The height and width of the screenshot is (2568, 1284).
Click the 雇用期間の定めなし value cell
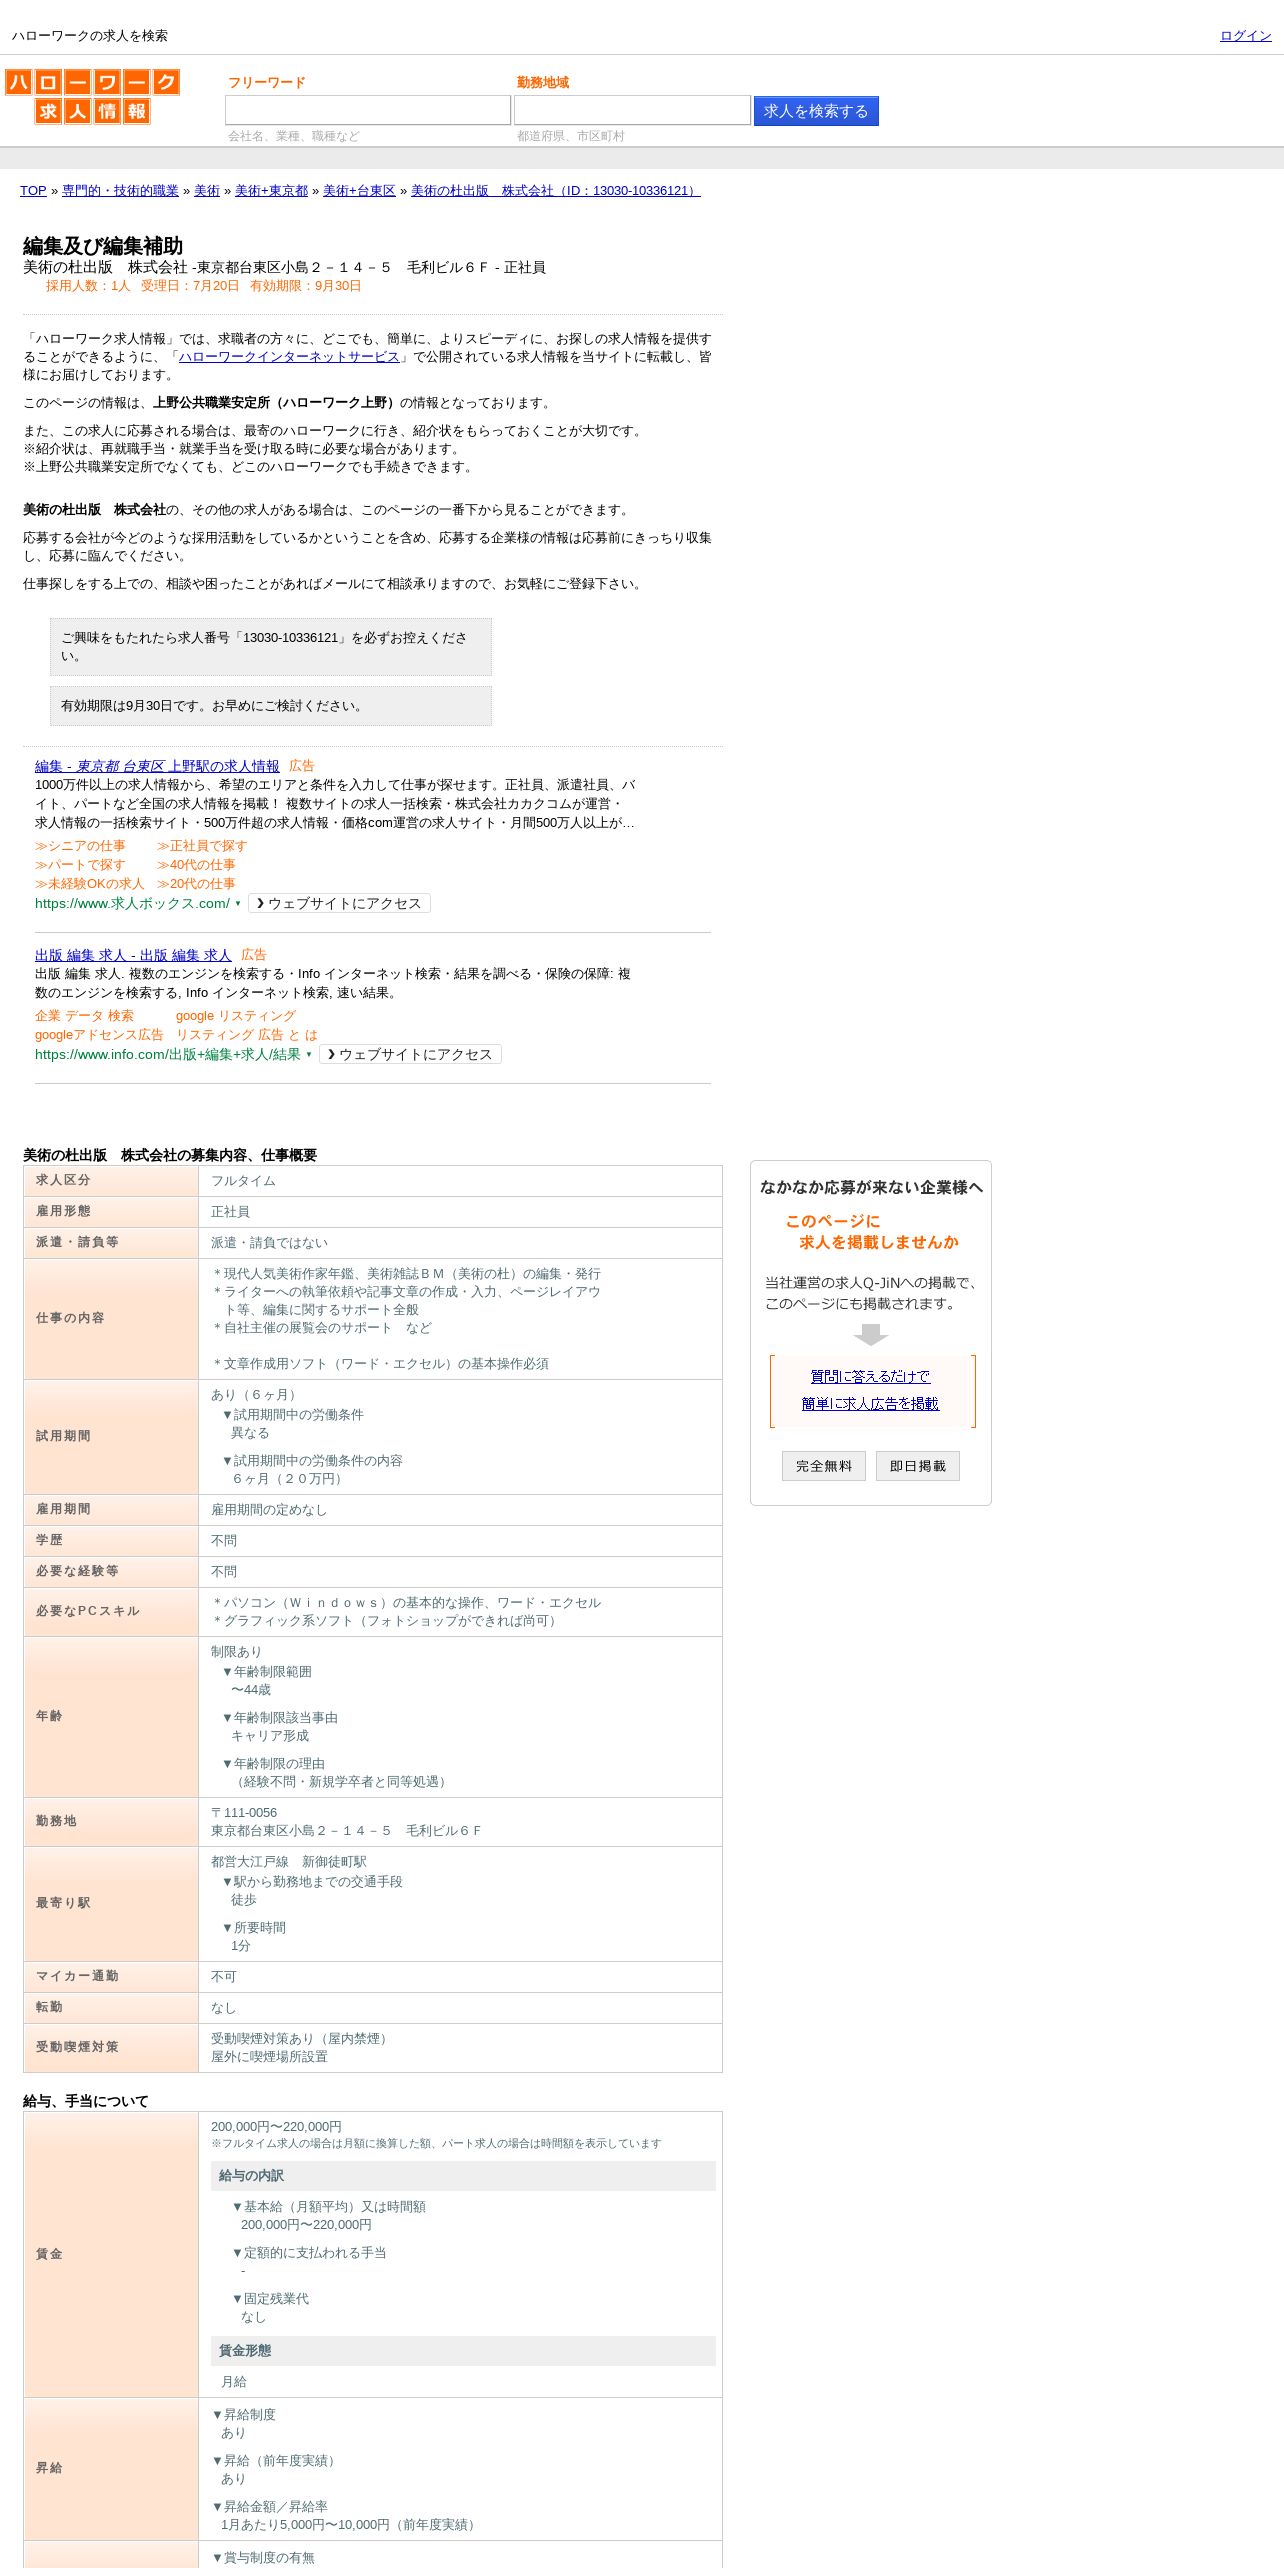pos(460,1510)
